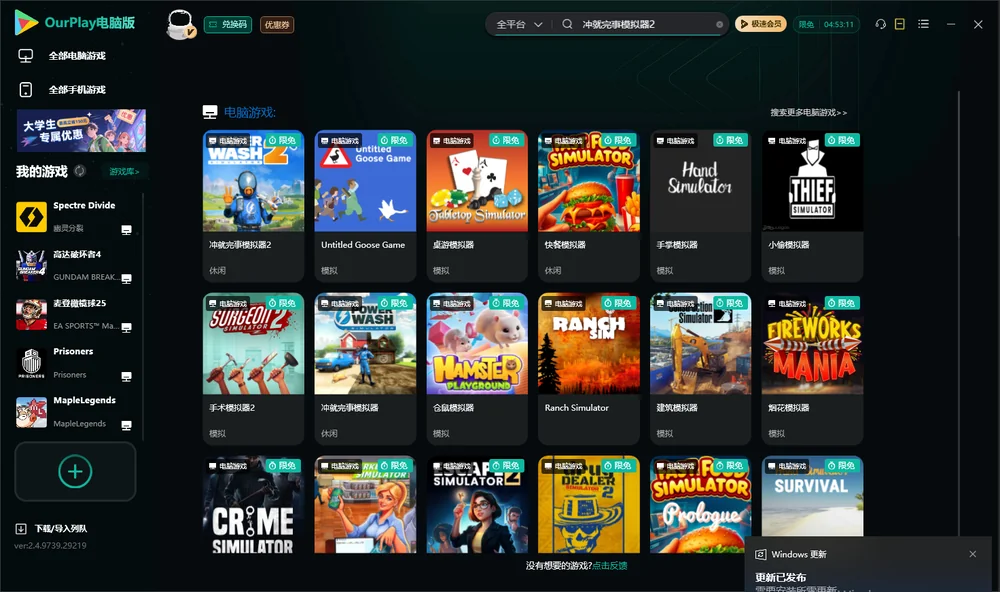Screen dimensions: 1000x592
Task: Open the 建筑模拟器 Construction Simulator card
Action: (x=700, y=368)
